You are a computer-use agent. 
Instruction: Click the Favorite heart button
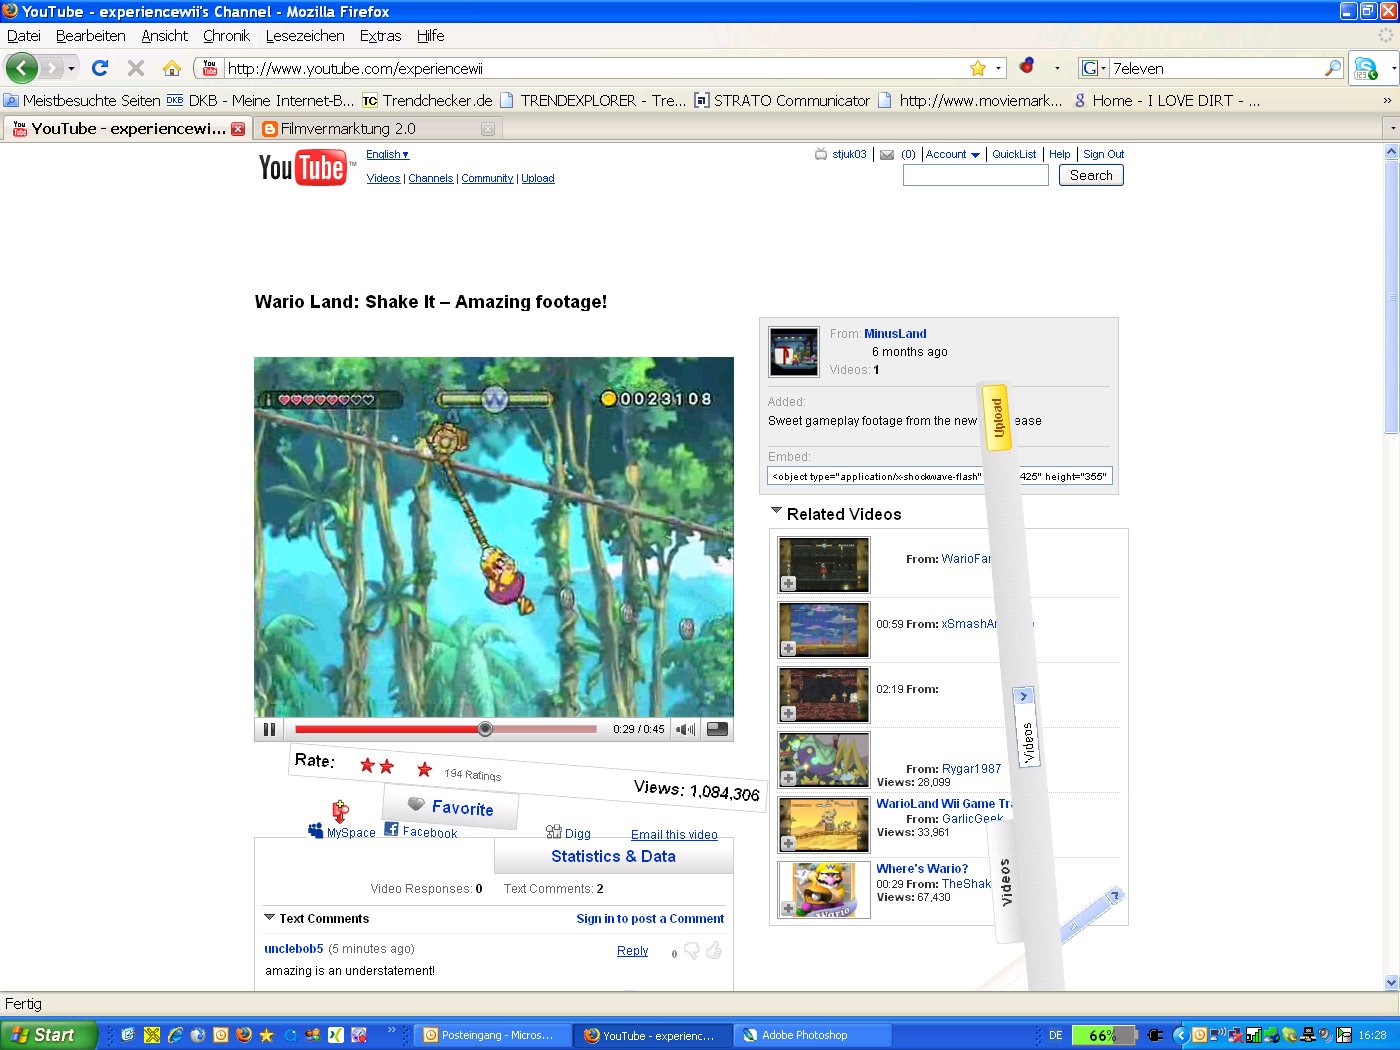coord(451,807)
